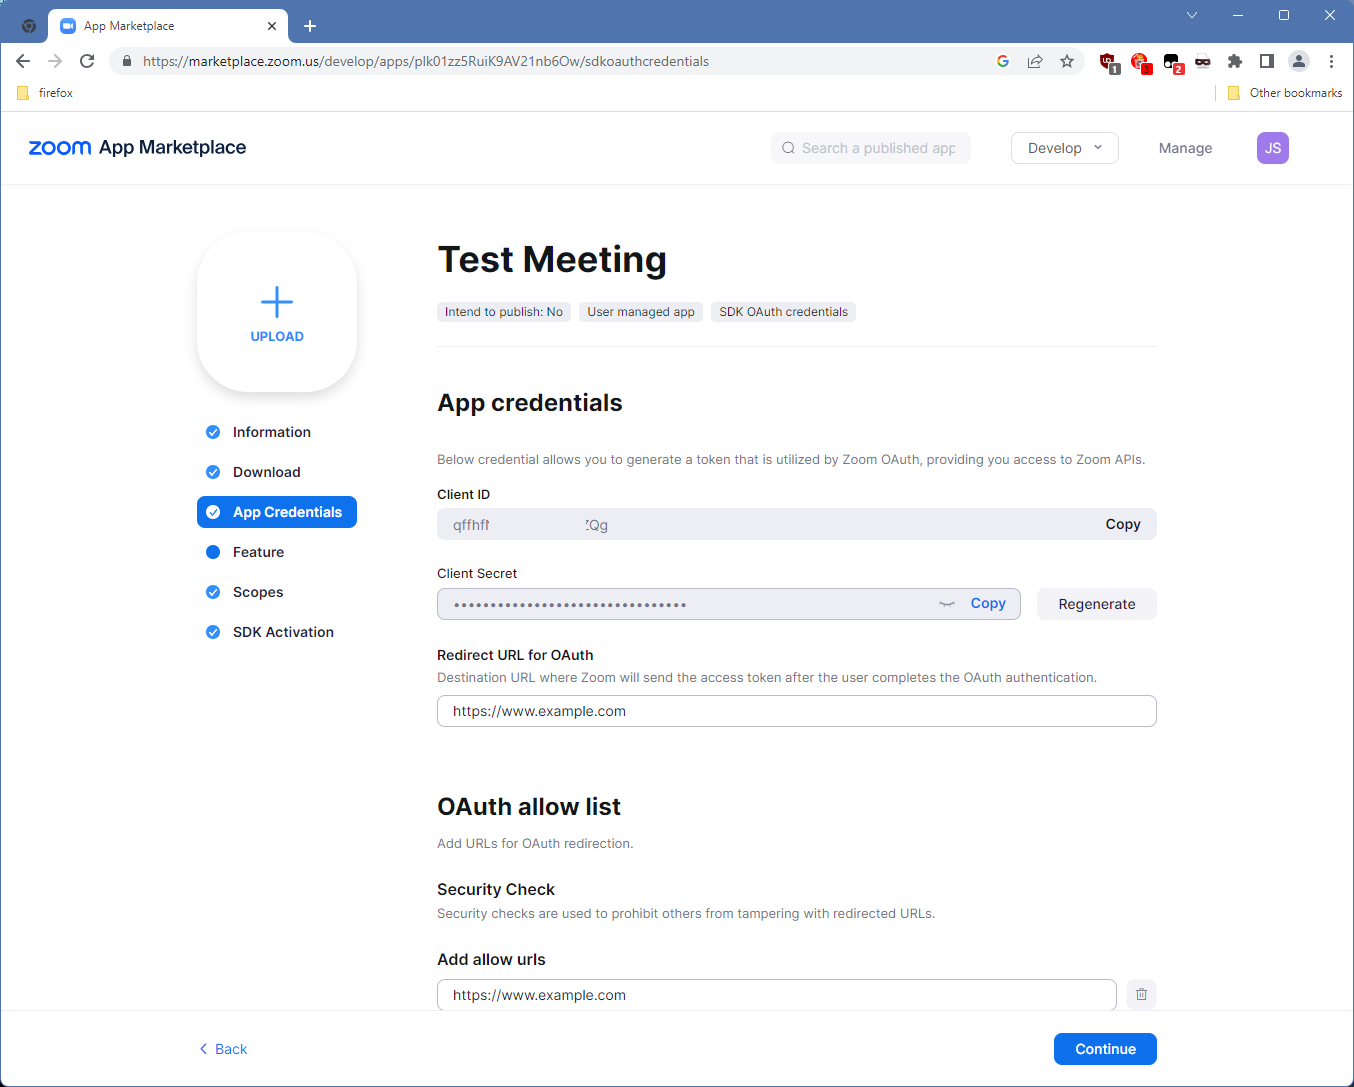
Task: Open the uBlock shield extension icon
Action: [x=1108, y=62]
